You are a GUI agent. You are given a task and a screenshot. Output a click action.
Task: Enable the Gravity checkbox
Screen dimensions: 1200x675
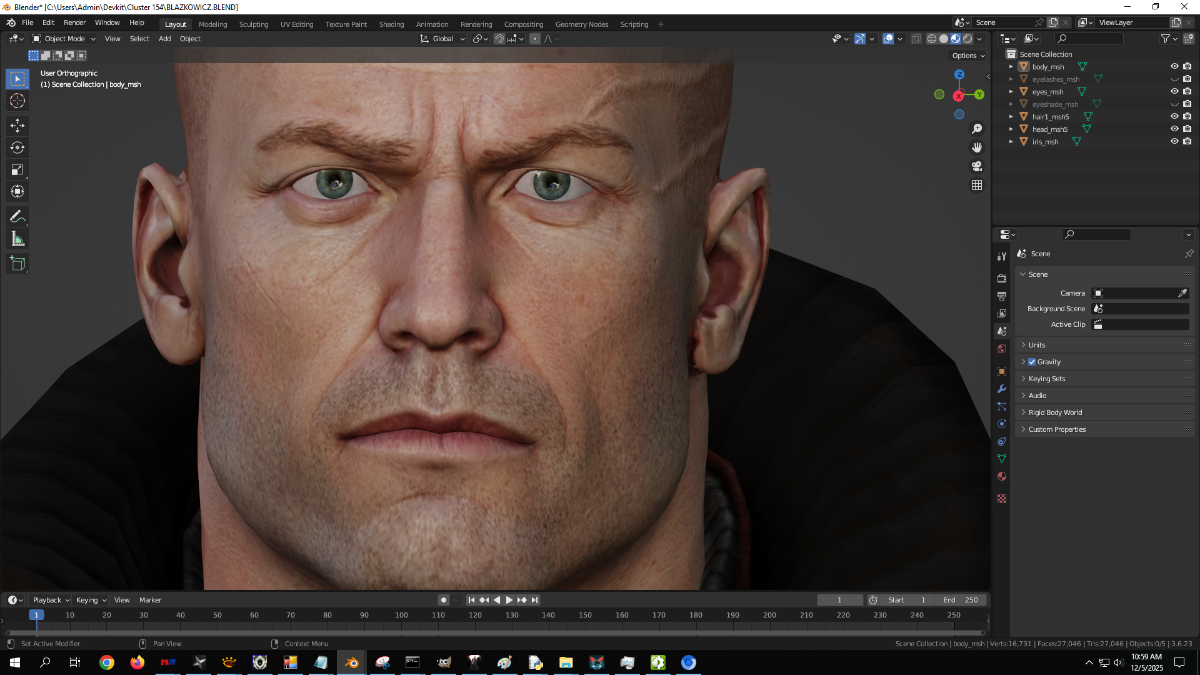point(1032,362)
